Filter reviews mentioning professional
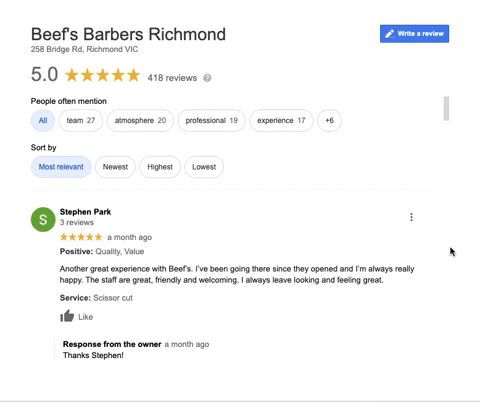480x402 pixels. [212, 120]
